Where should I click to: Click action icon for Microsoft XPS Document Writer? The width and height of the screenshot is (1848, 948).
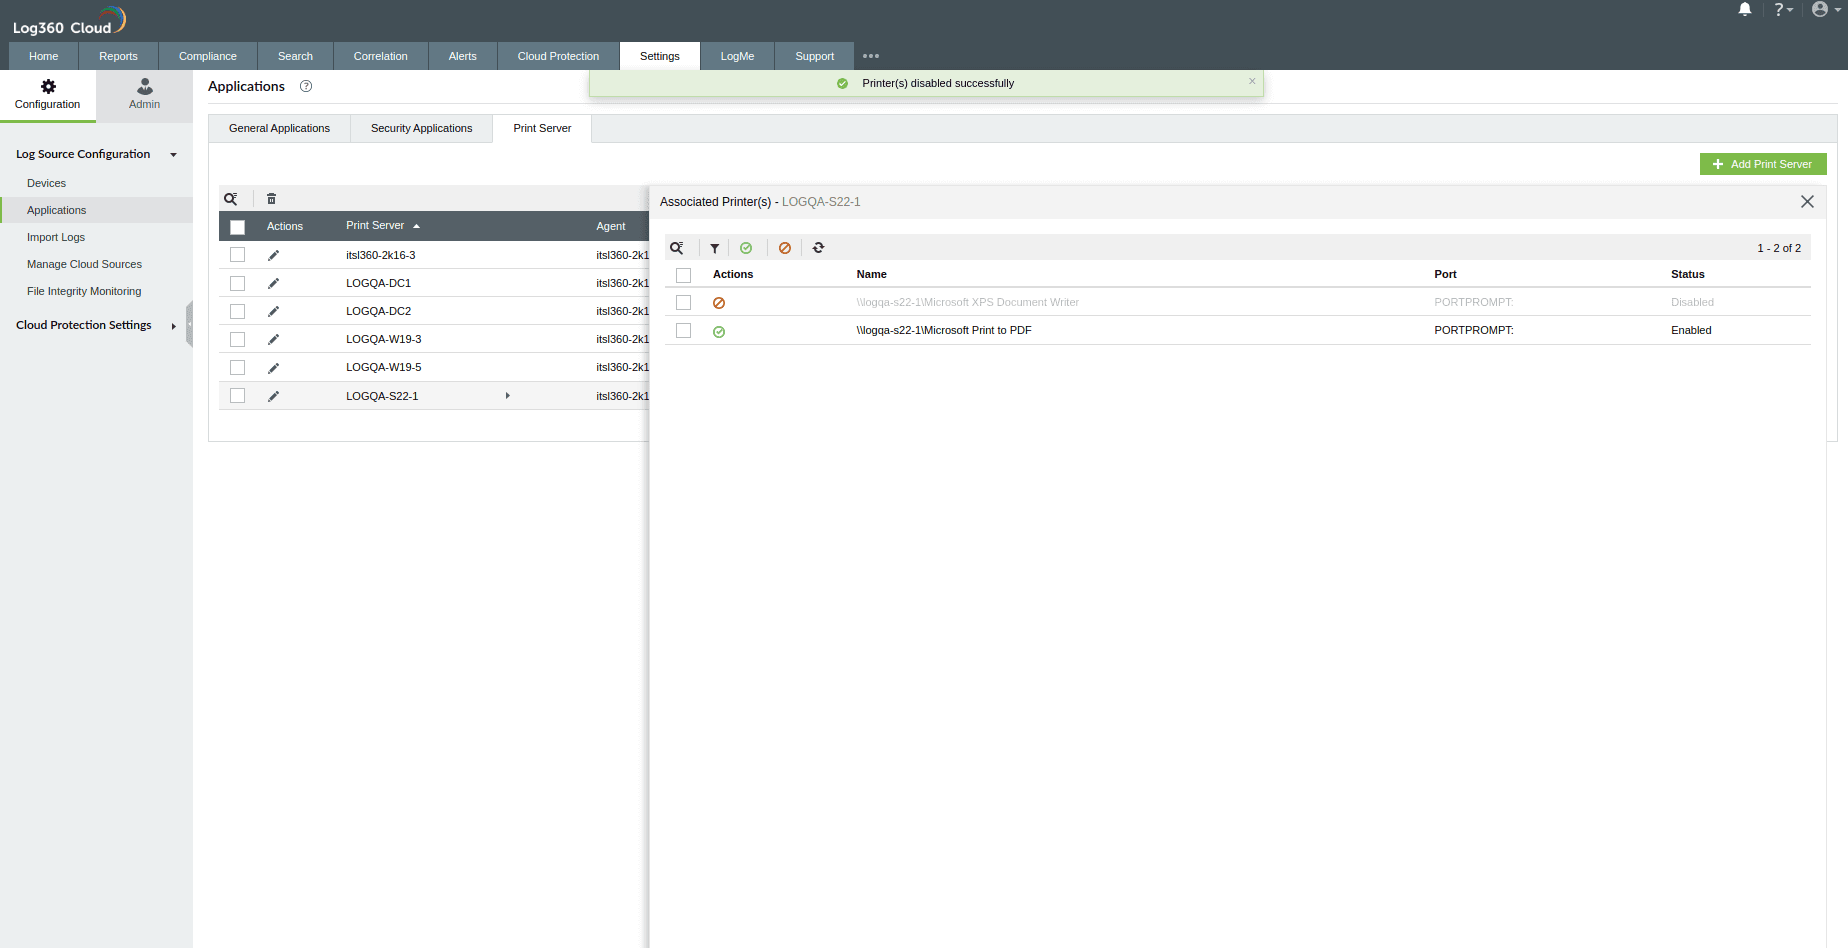point(719,303)
